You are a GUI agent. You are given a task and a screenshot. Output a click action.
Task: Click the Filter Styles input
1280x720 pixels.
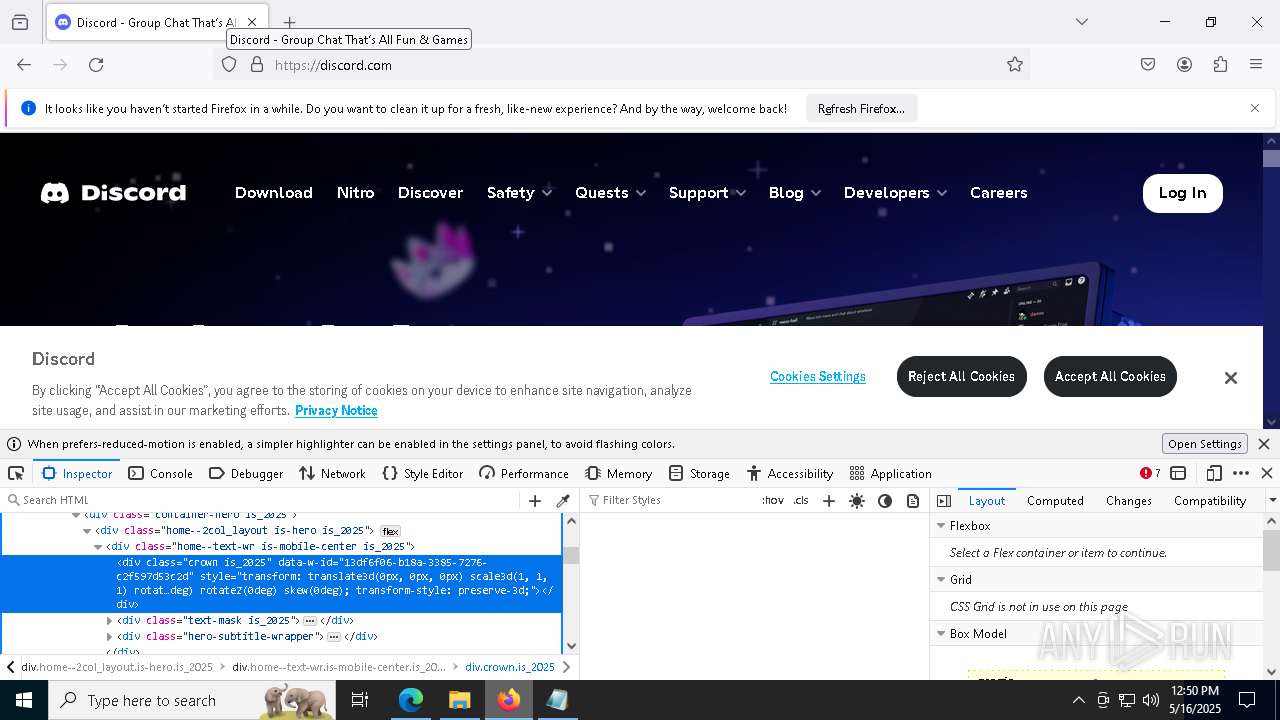pyautogui.click(x=670, y=500)
